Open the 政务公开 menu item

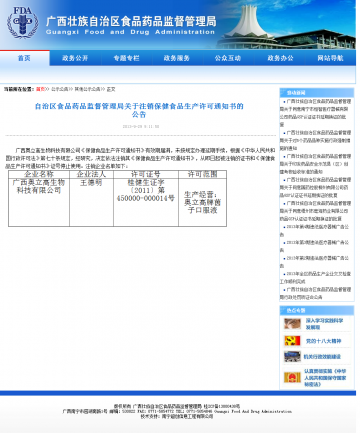click(x=75, y=58)
